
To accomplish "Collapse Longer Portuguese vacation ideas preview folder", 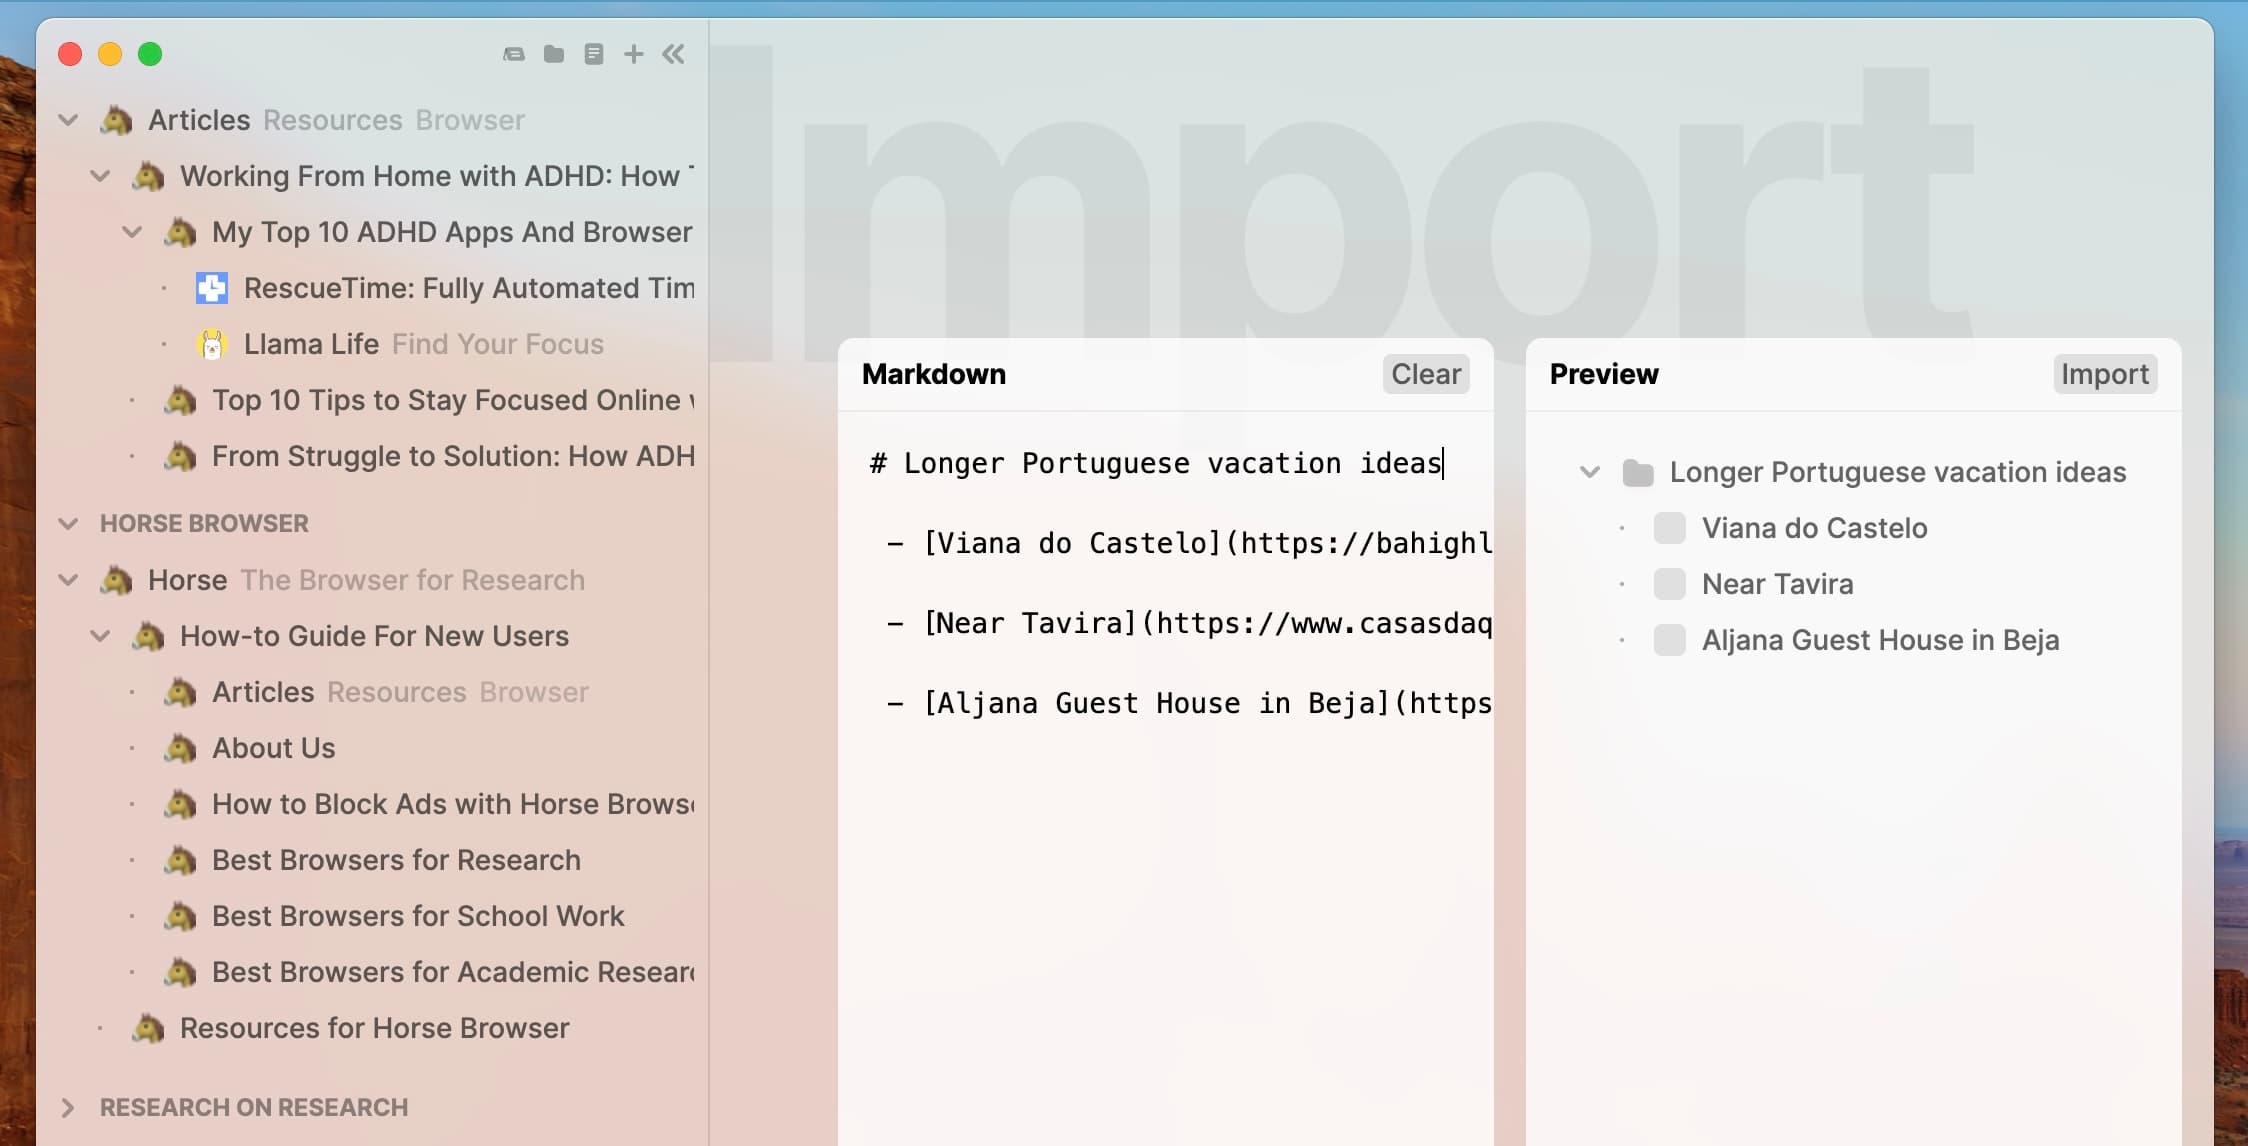I will [x=1589, y=472].
